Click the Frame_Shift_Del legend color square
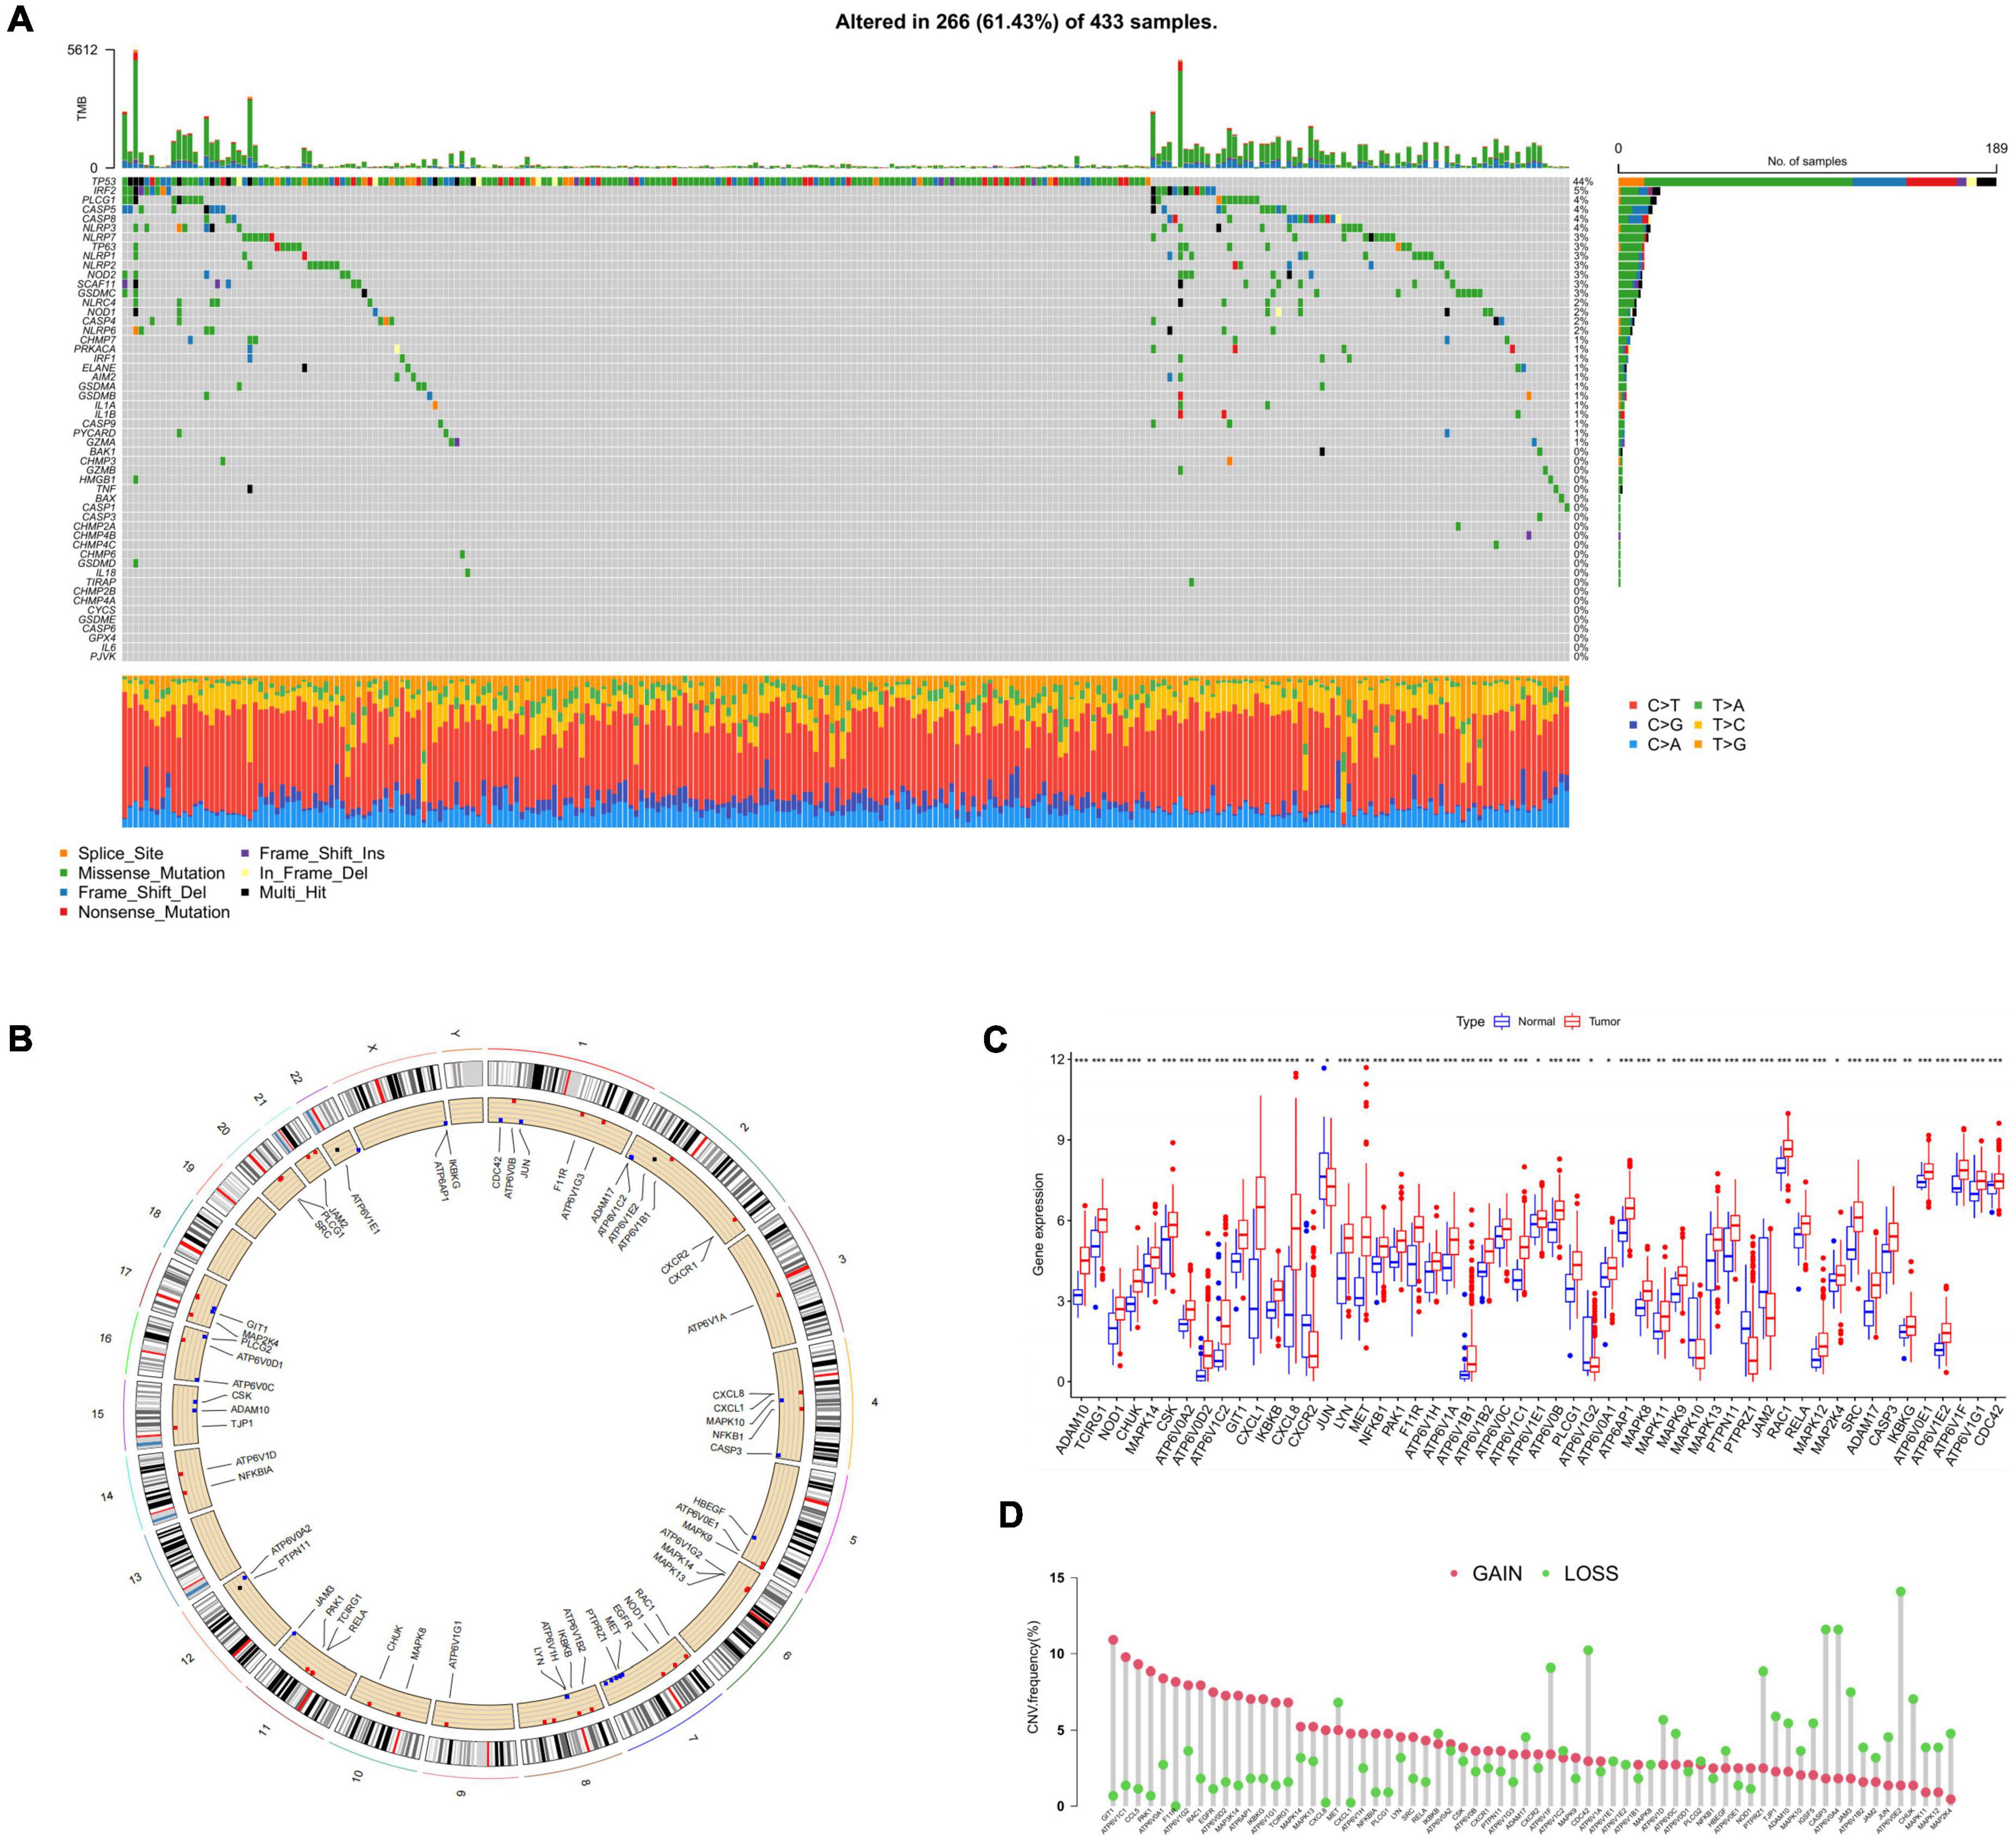 pos(64,893)
